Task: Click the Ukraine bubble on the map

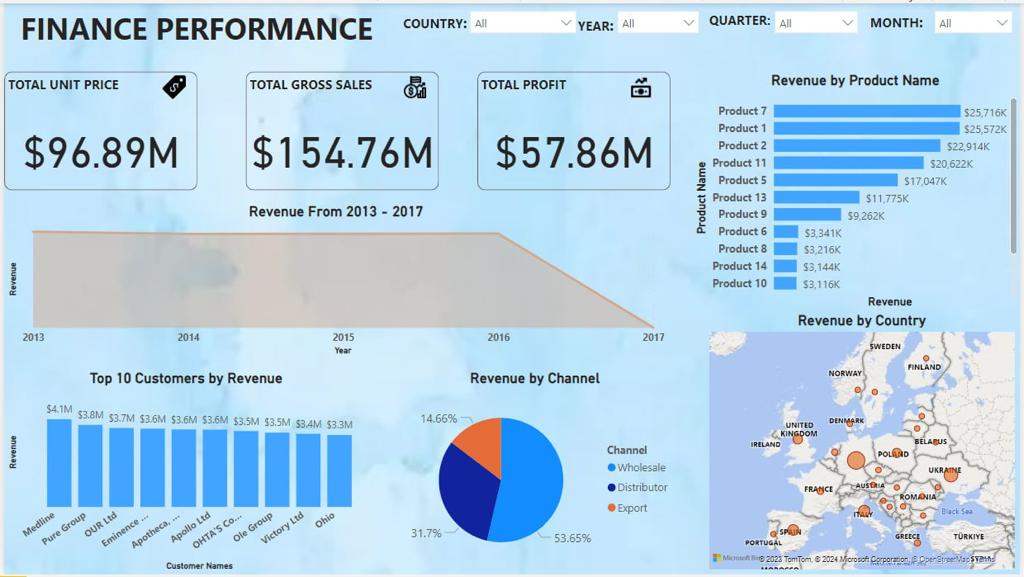Action: point(950,474)
